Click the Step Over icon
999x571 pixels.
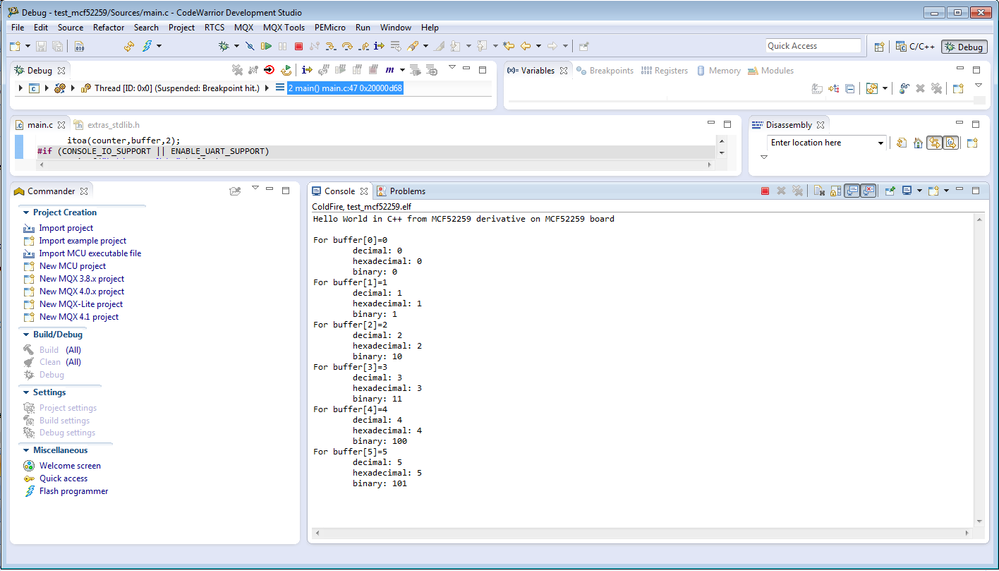[347, 46]
